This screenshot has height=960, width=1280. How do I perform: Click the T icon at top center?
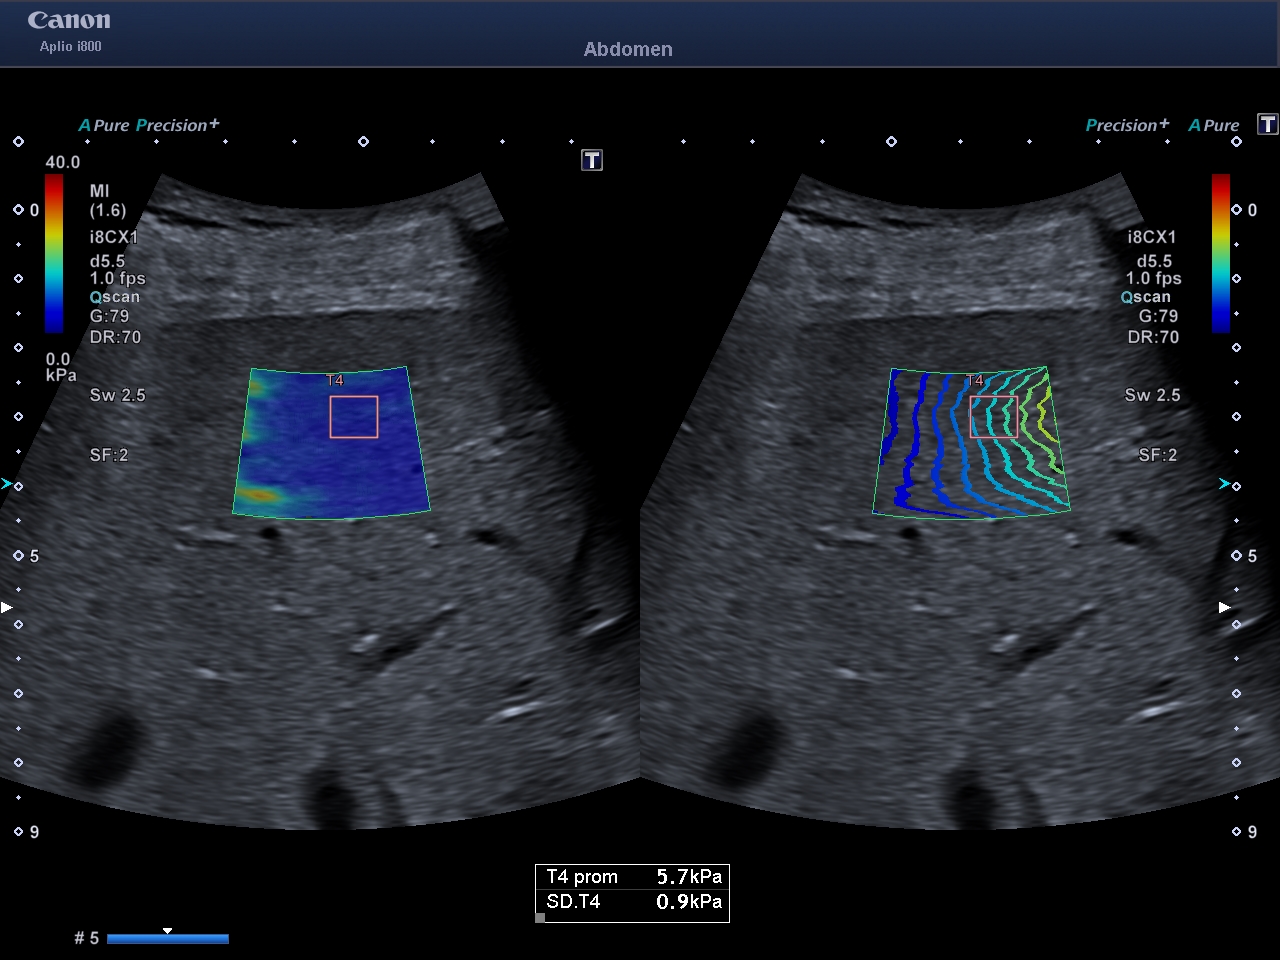click(x=592, y=160)
